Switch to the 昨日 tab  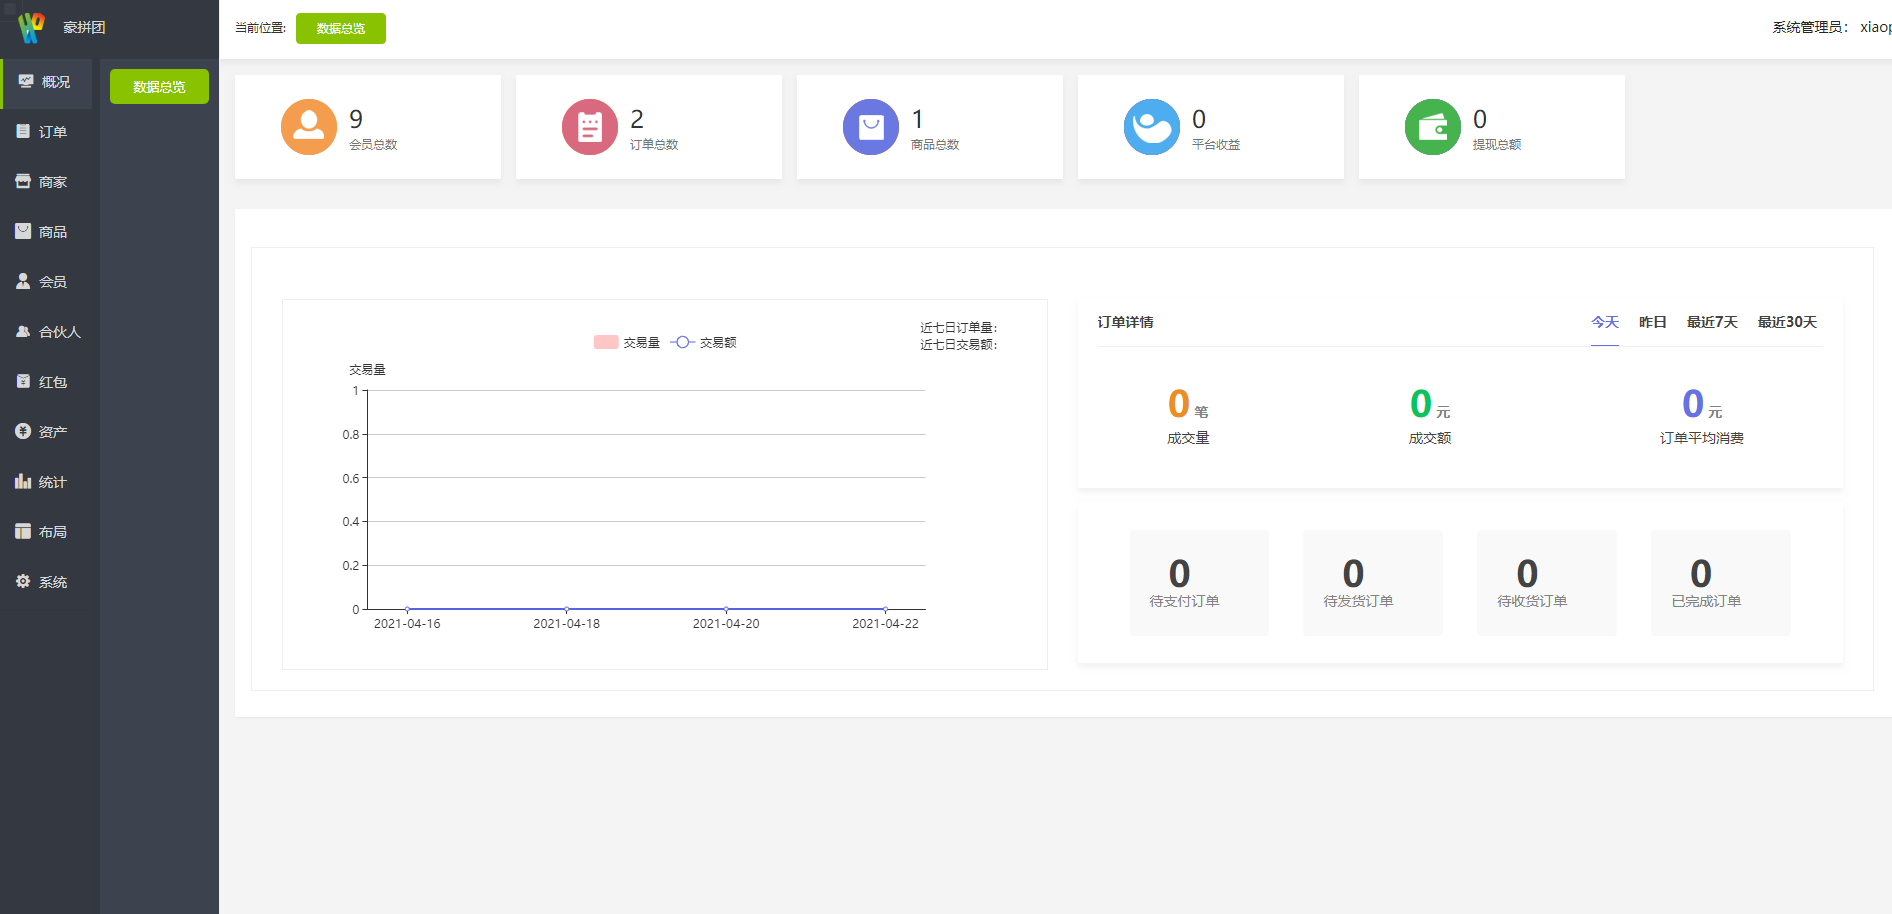point(1652,322)
